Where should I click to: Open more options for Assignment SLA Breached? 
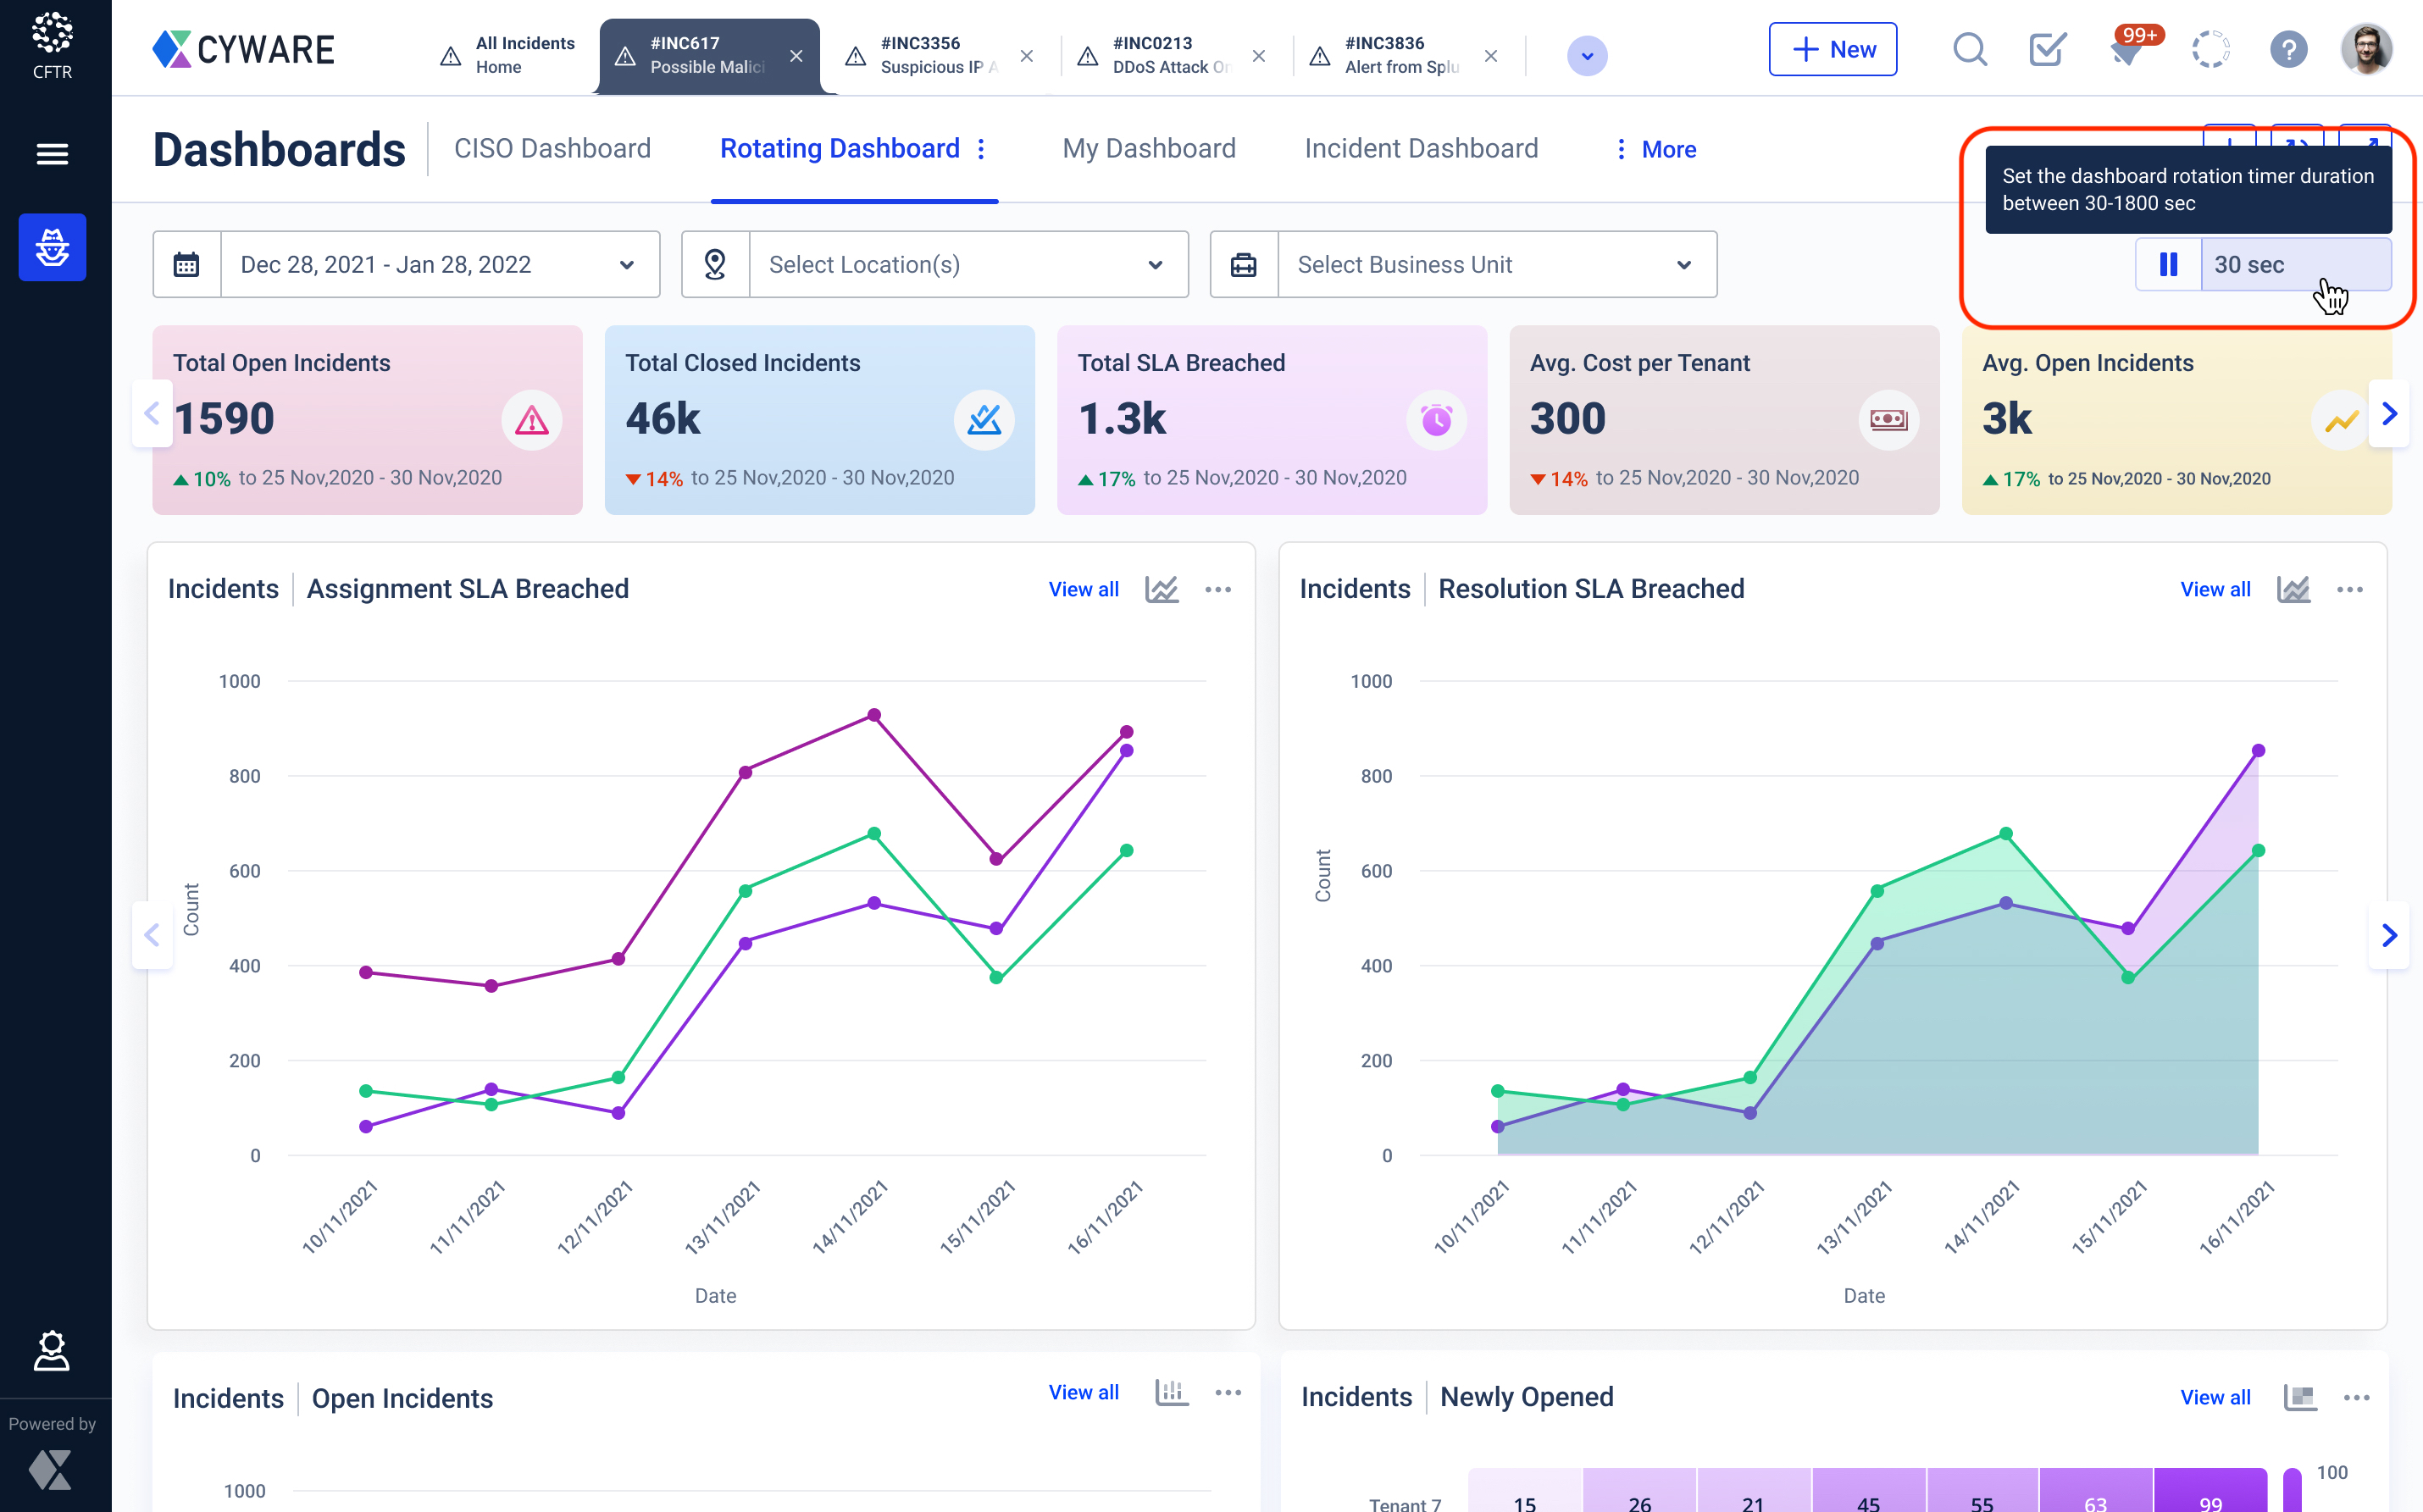1217,589
